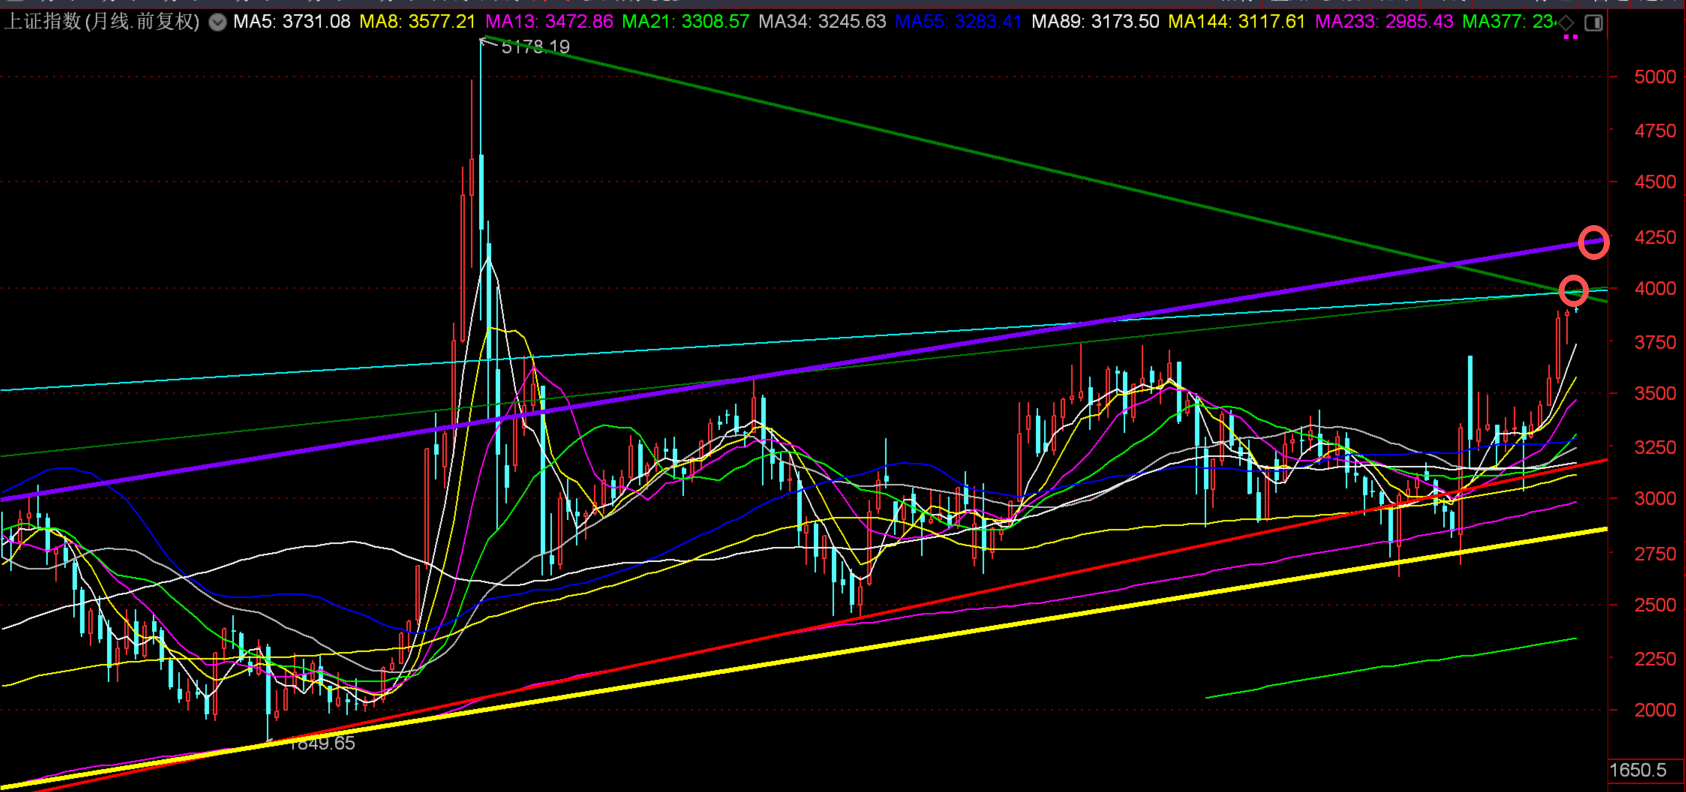Click the diamond marker icon at top right
Image resolution: width=1686 pixels, height=792 pixels.
[1566, 22]
